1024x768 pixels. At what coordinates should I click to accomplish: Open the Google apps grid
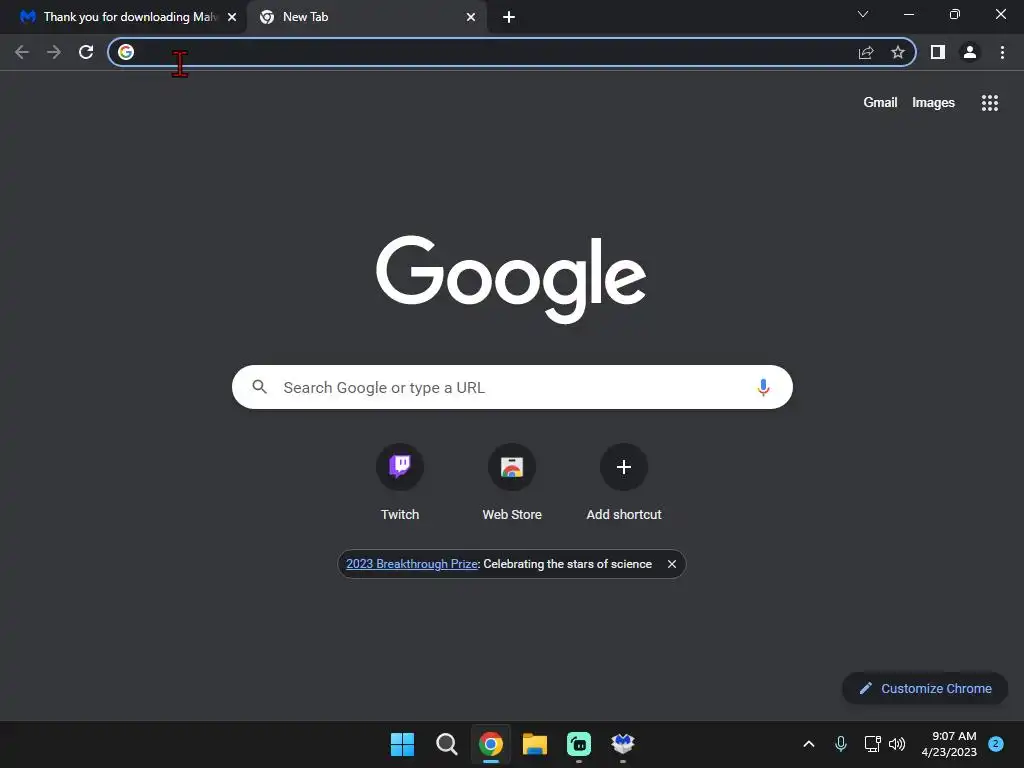989,103
